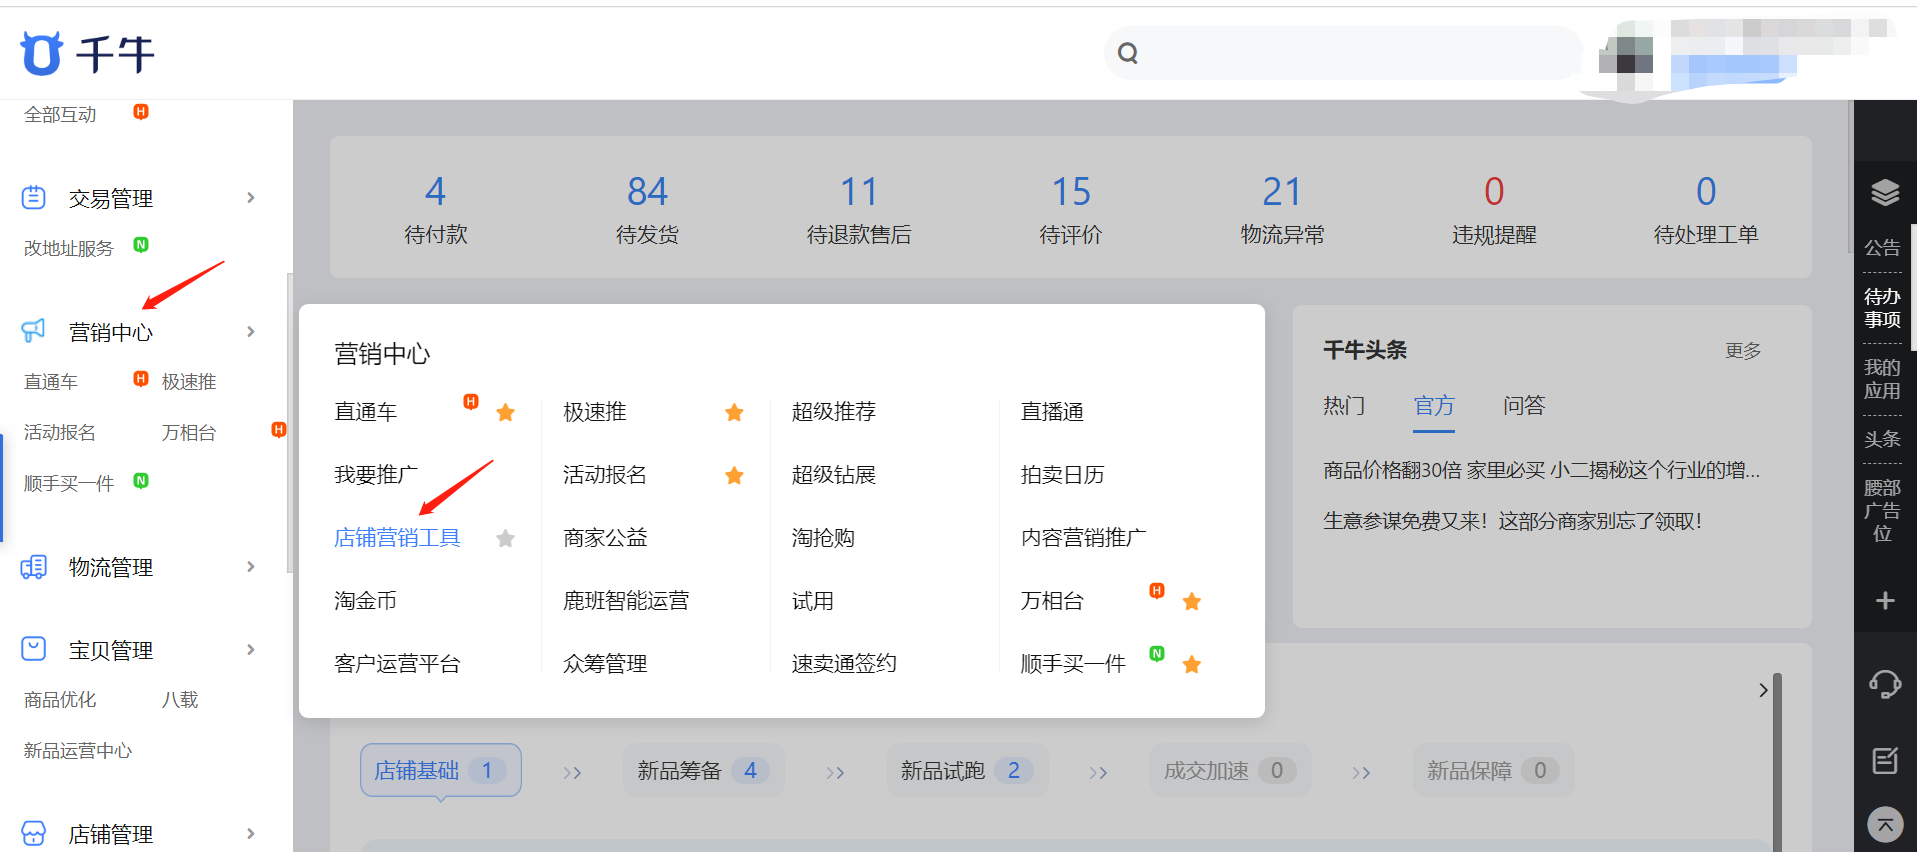The width and height of the screenshot is (1917, 852).
Task: Click the task panel vertical scrollbar
Action: click(x=1778, y=762)
